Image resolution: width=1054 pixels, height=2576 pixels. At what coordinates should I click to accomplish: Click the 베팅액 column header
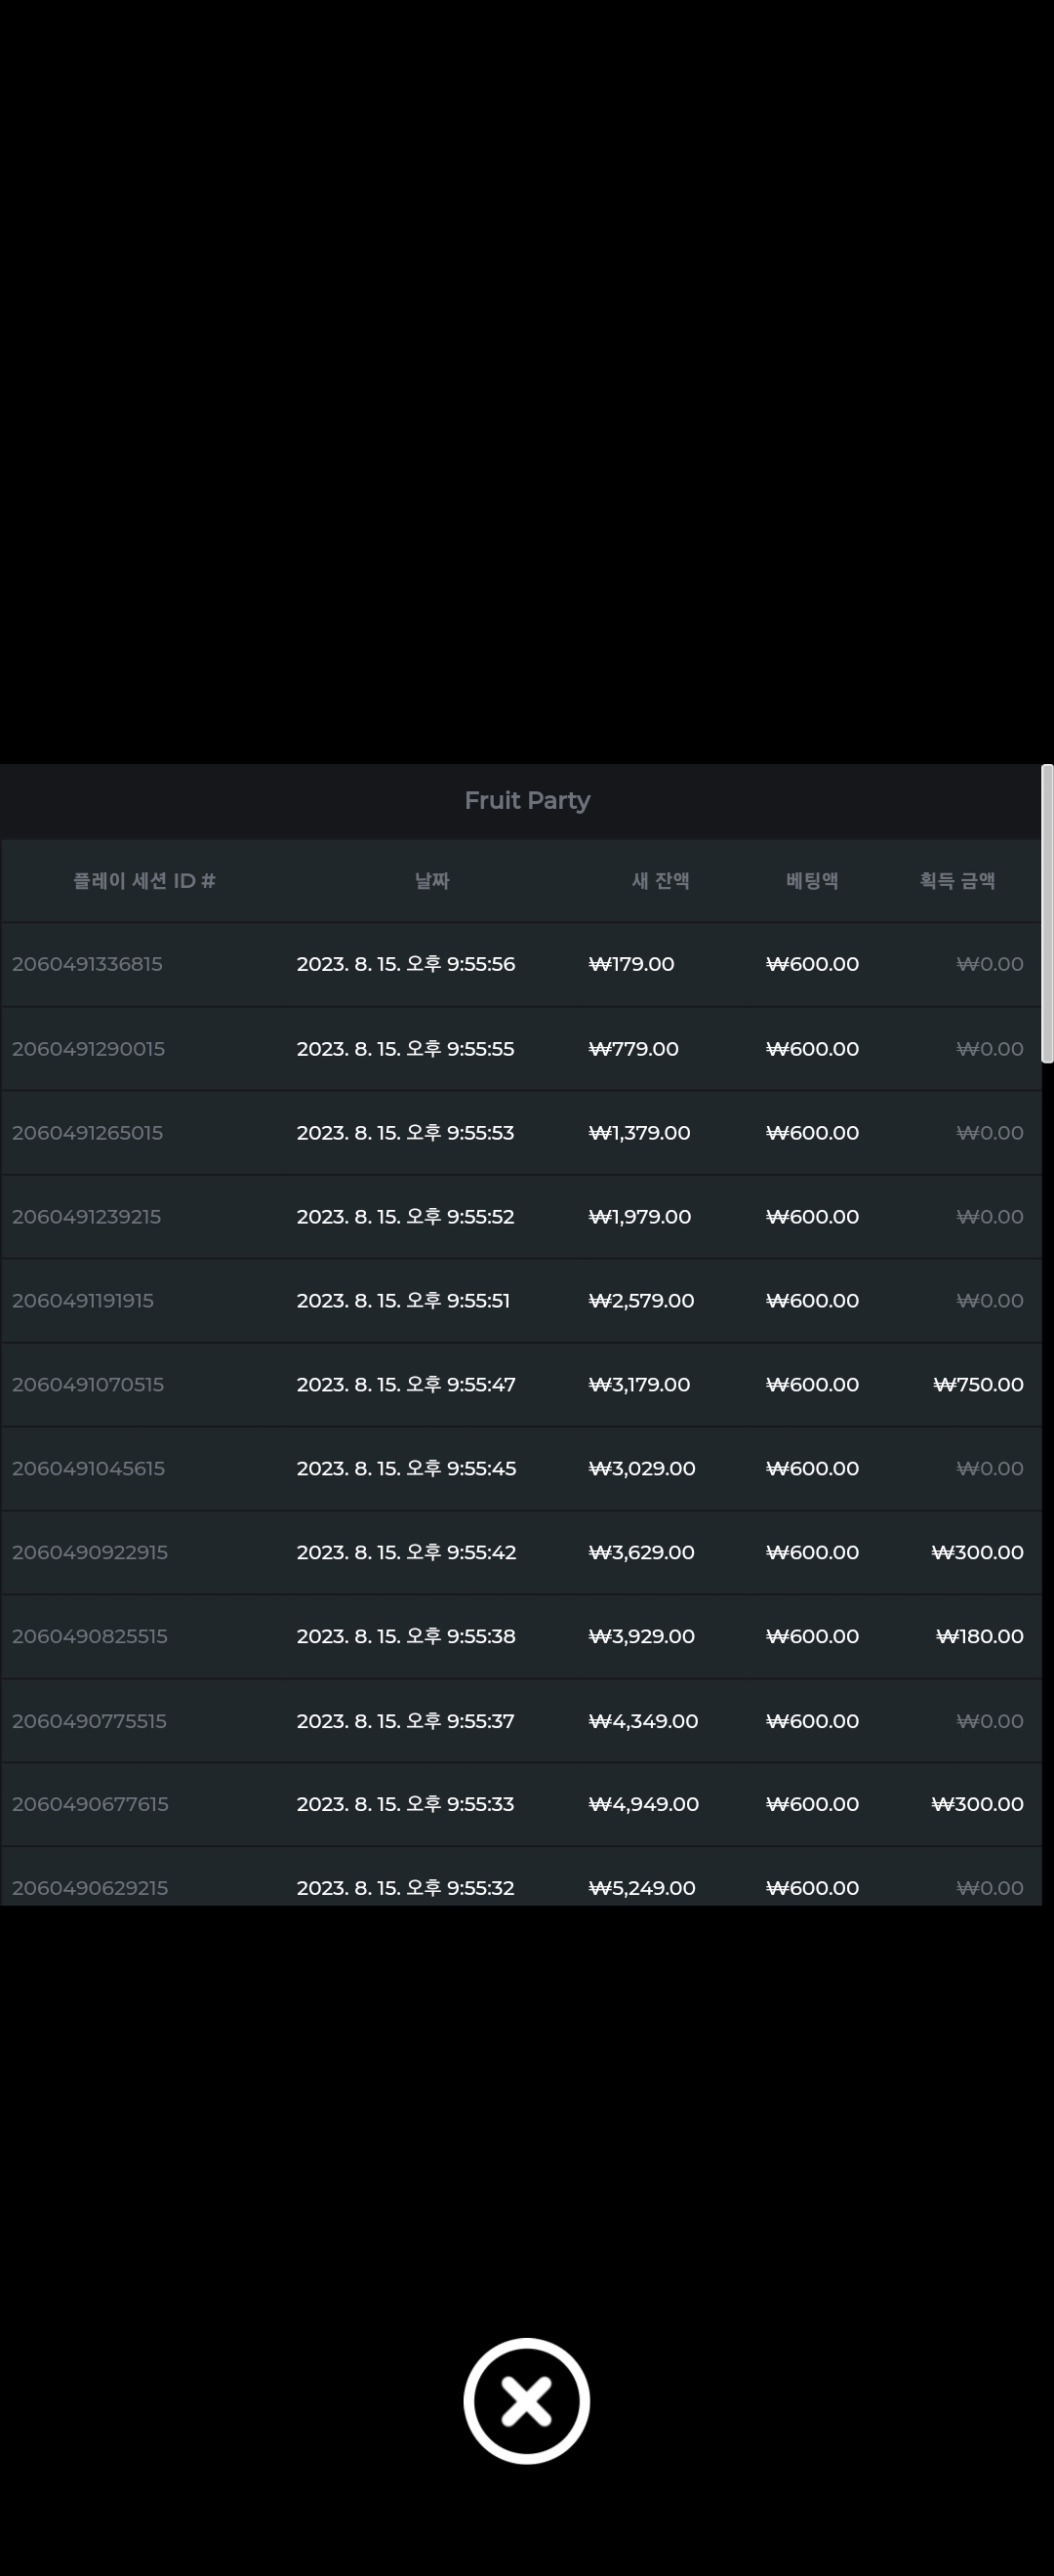pyautogui.click(x=812, y=881)
